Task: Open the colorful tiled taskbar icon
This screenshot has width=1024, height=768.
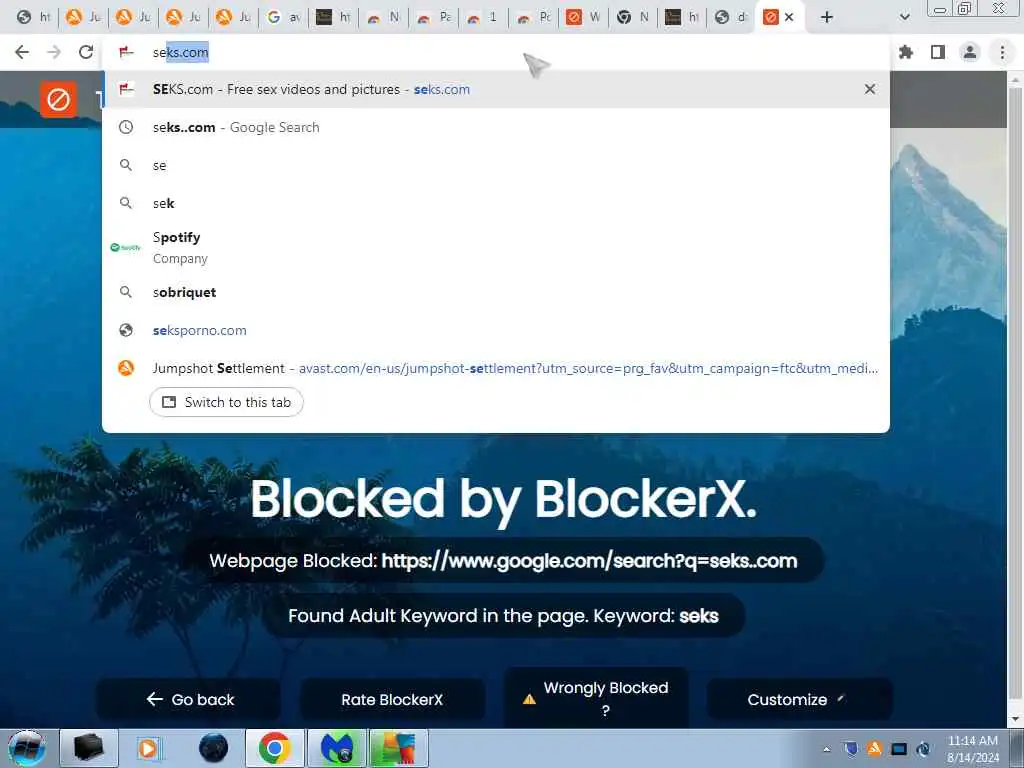Action: tap(398, 748)
